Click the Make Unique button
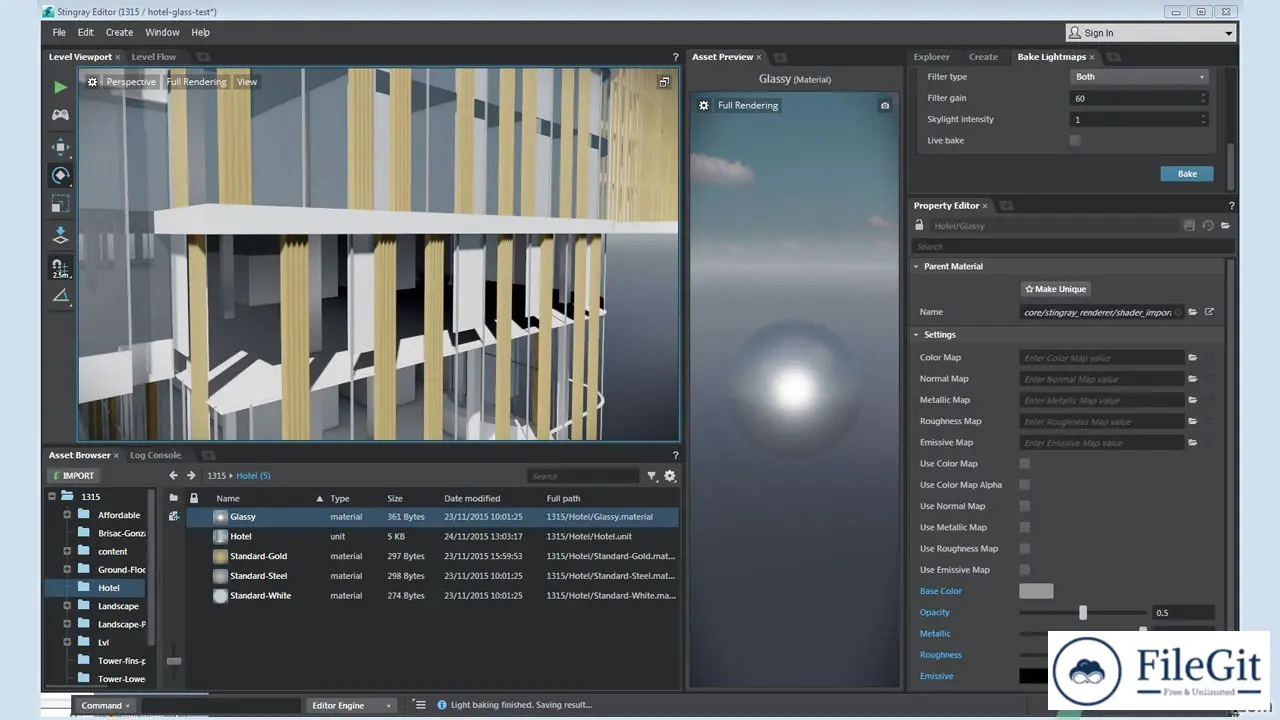Screen dimensions: 1280x720 [x=1056, y=289]
